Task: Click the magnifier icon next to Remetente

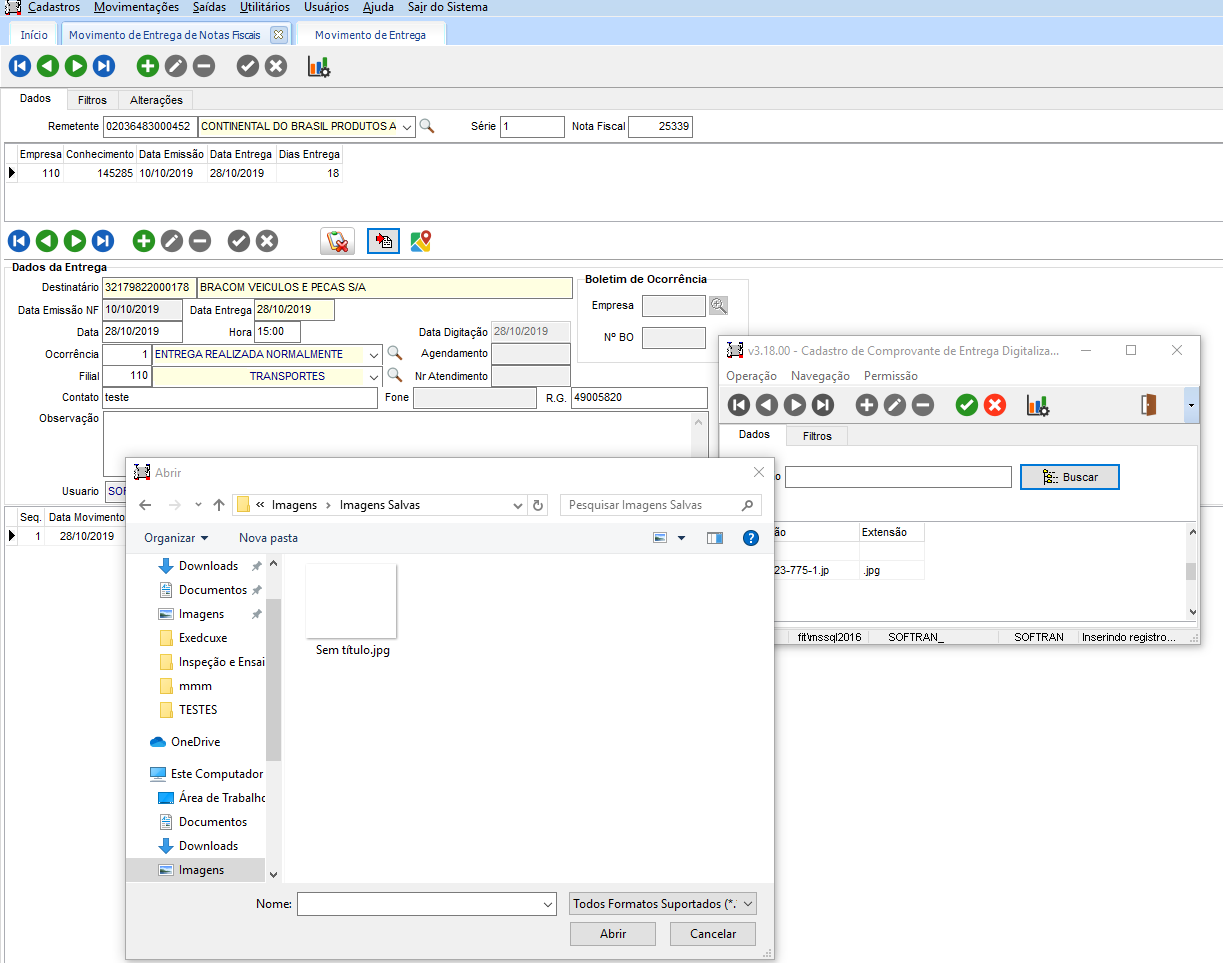Action: [x=427, y=127]
